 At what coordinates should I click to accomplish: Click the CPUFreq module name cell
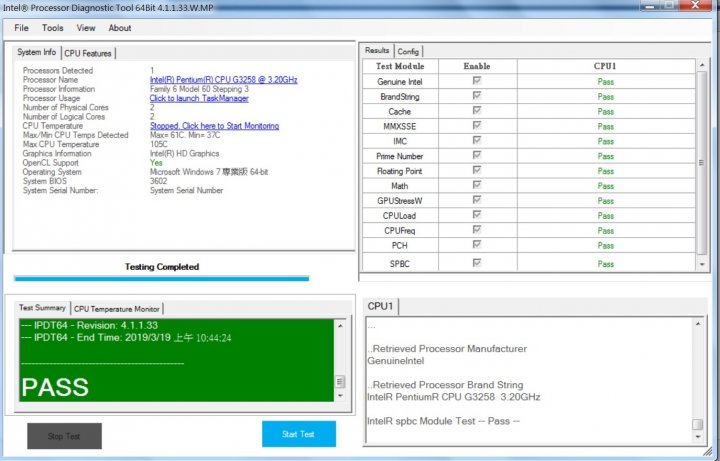click(x=399, y=230)
